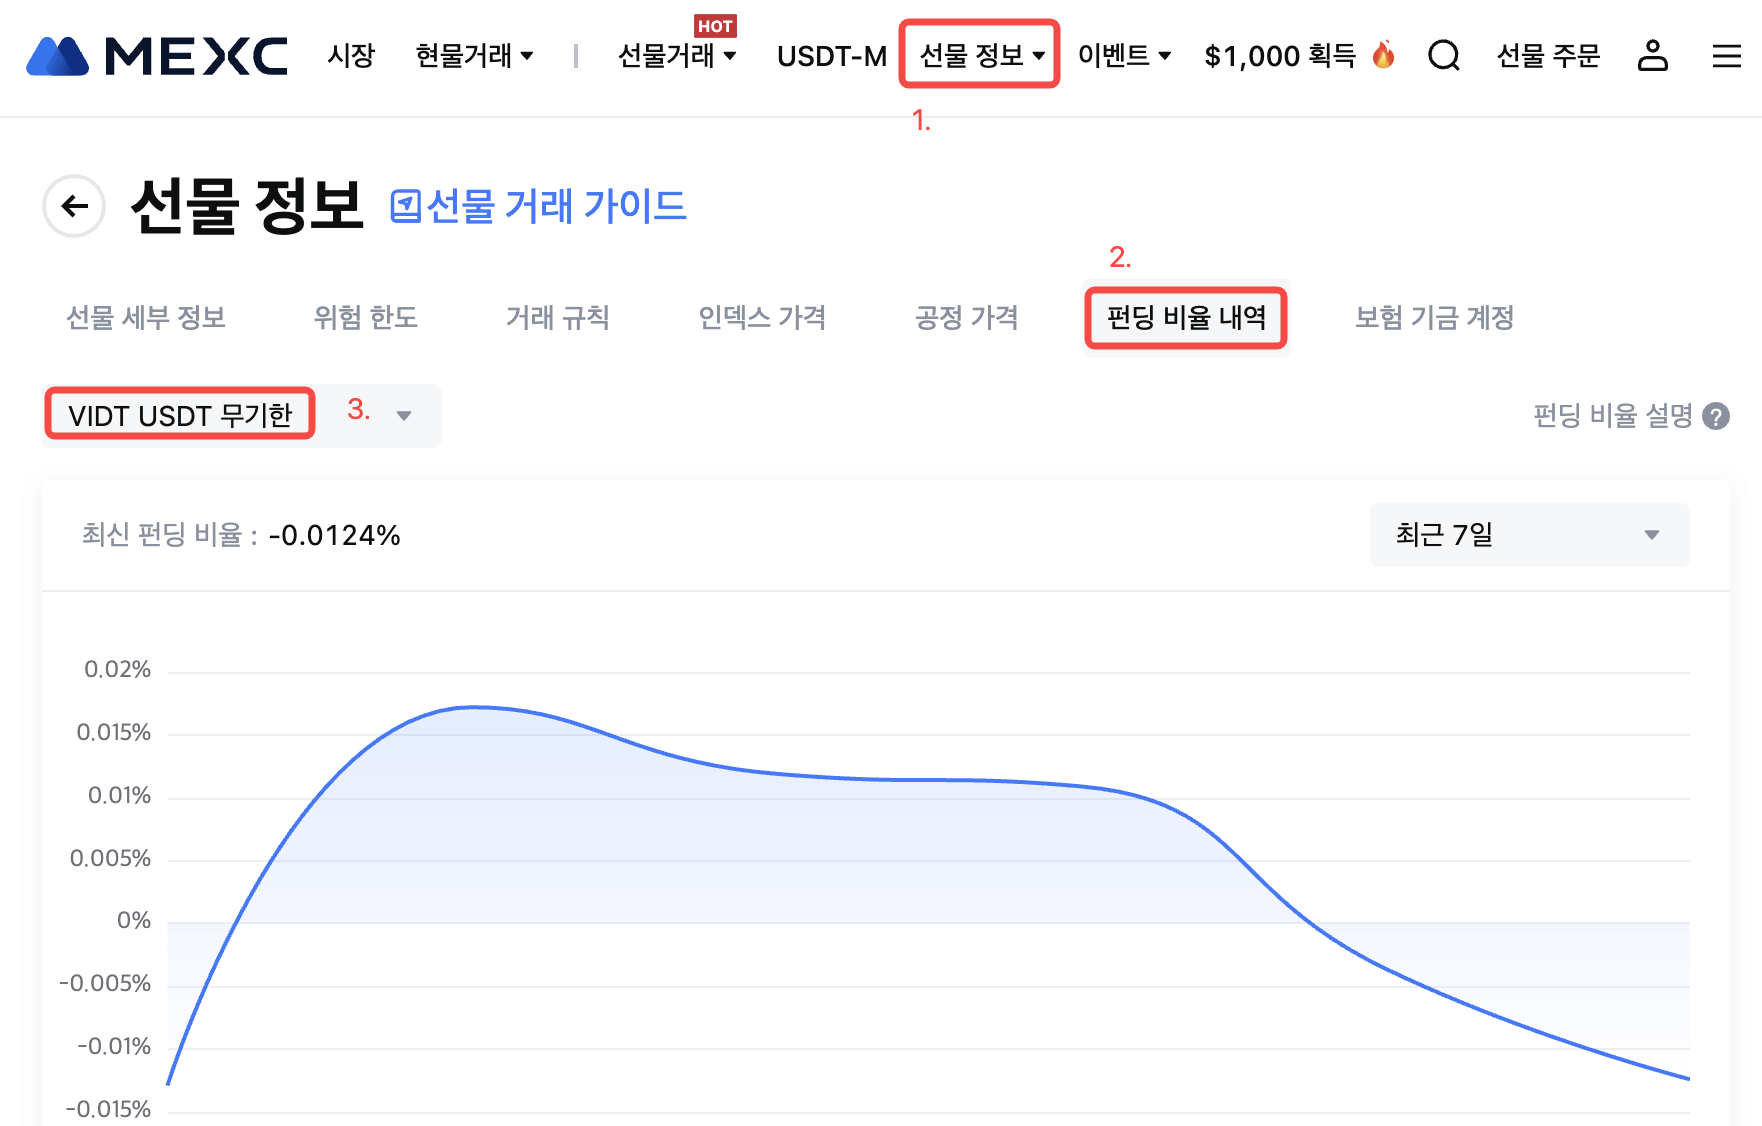The width and height of the screenshot is (1762, 1126).
Task: Open the user account profile icon
Action: 1652,56
